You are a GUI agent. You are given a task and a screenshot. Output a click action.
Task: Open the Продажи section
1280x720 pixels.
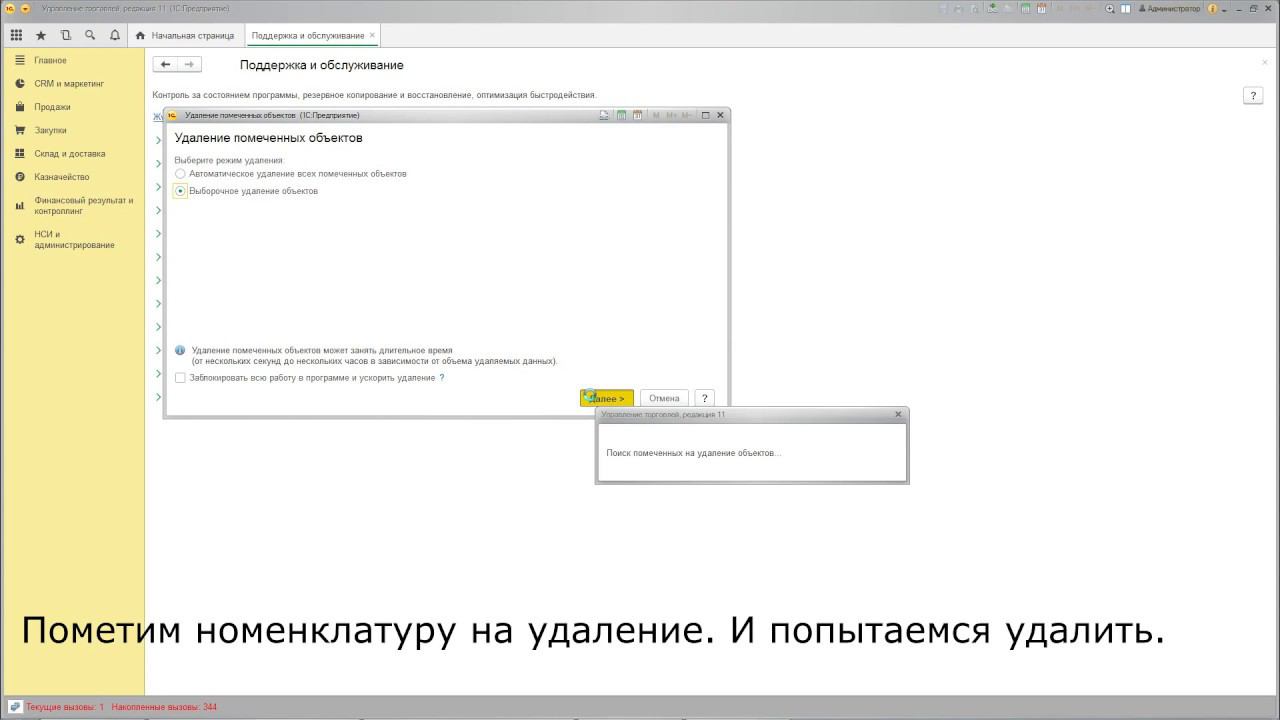click(52, 107)
